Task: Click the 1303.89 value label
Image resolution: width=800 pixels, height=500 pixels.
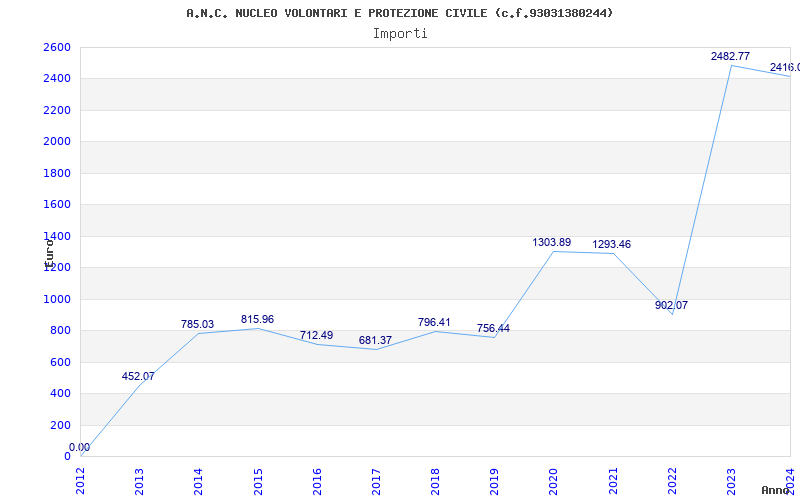Action: tap(552, 243)
